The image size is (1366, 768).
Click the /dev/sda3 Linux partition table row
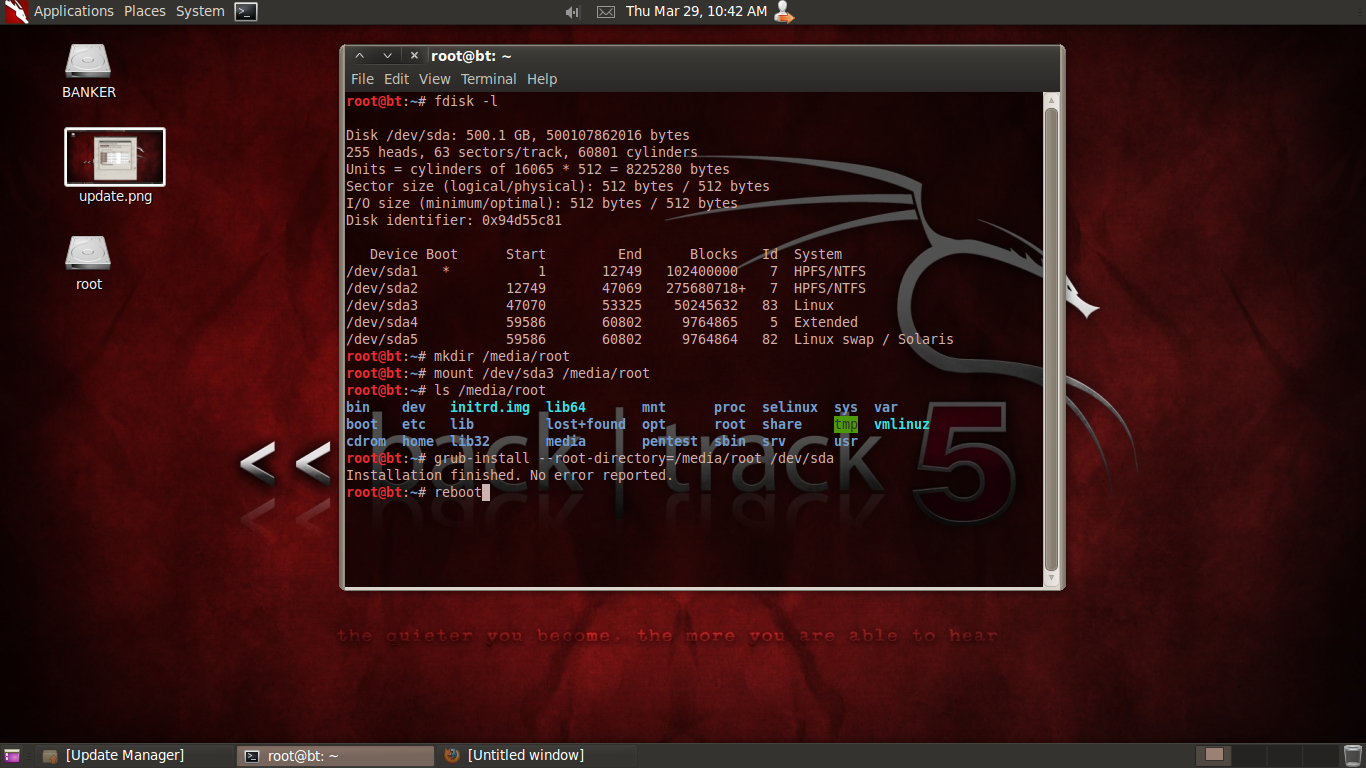[590, 305]
